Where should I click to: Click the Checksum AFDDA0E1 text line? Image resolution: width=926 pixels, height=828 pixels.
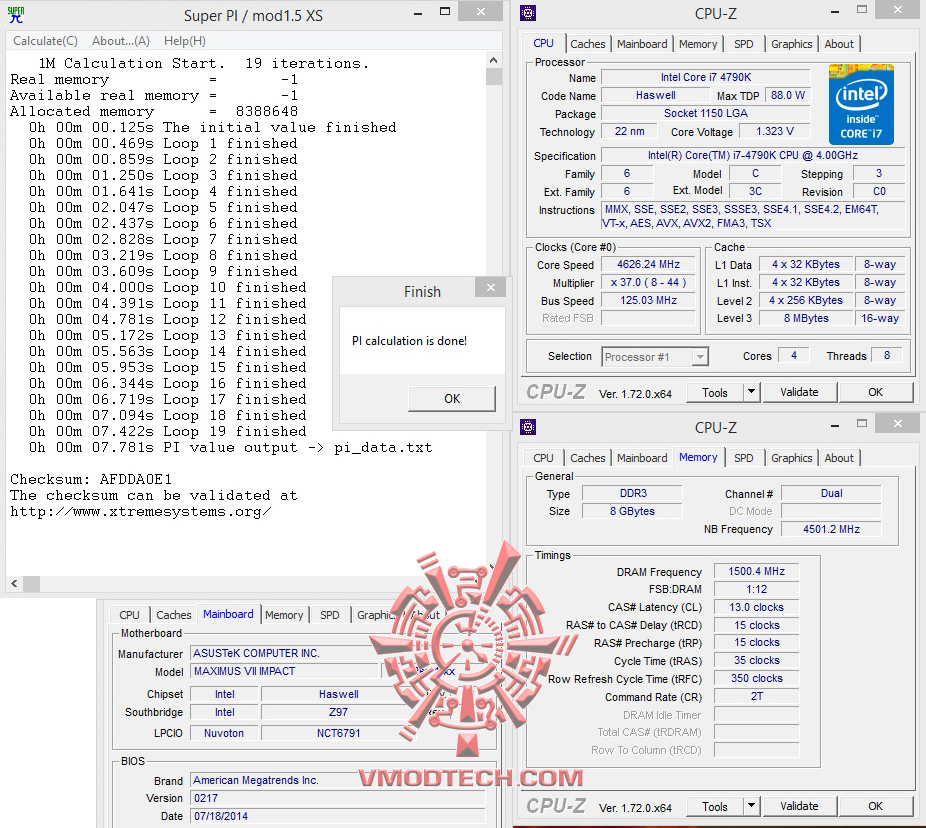91,480
